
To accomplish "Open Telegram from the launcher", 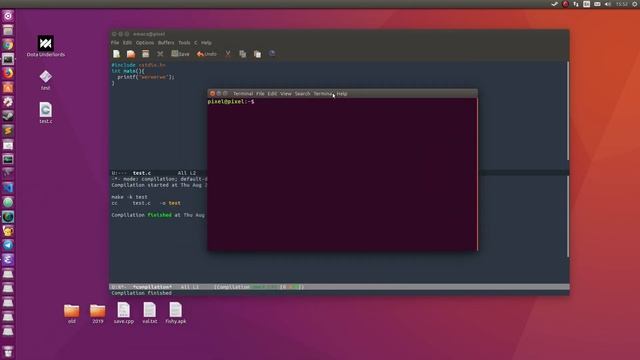I will 8,245.
